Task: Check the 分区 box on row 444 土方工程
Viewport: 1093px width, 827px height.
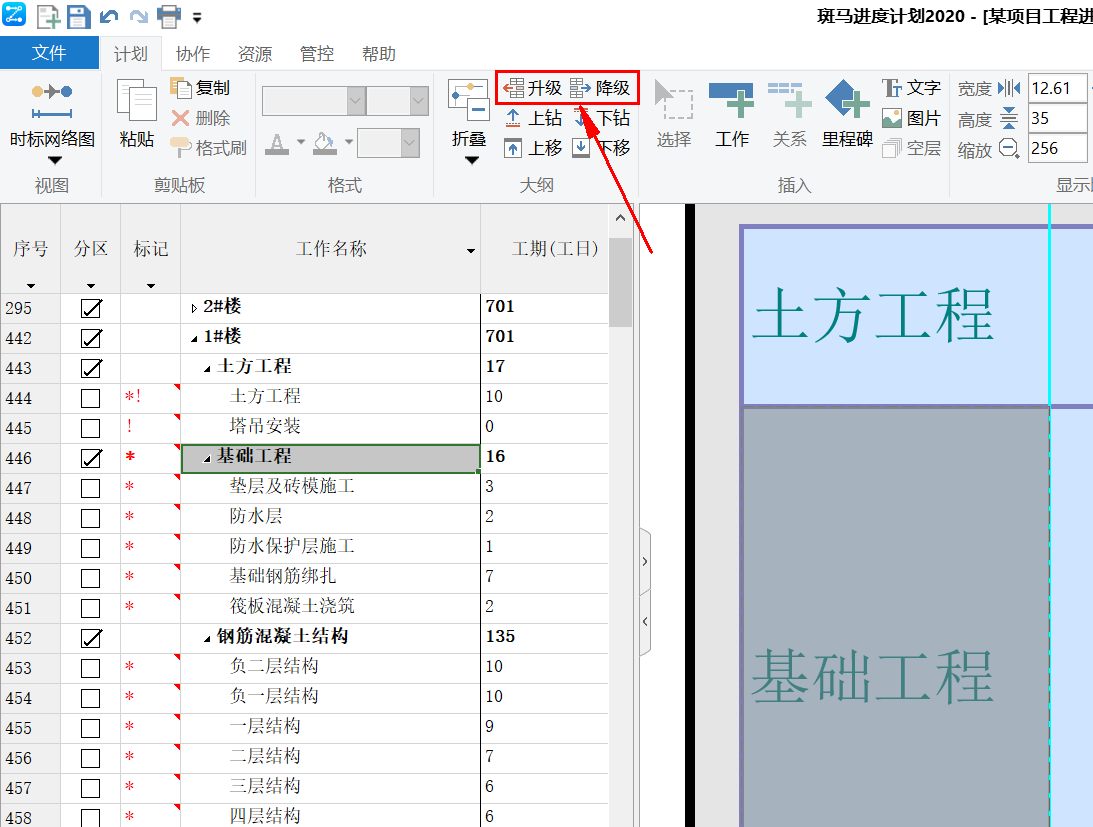Action: coord(91,398)
